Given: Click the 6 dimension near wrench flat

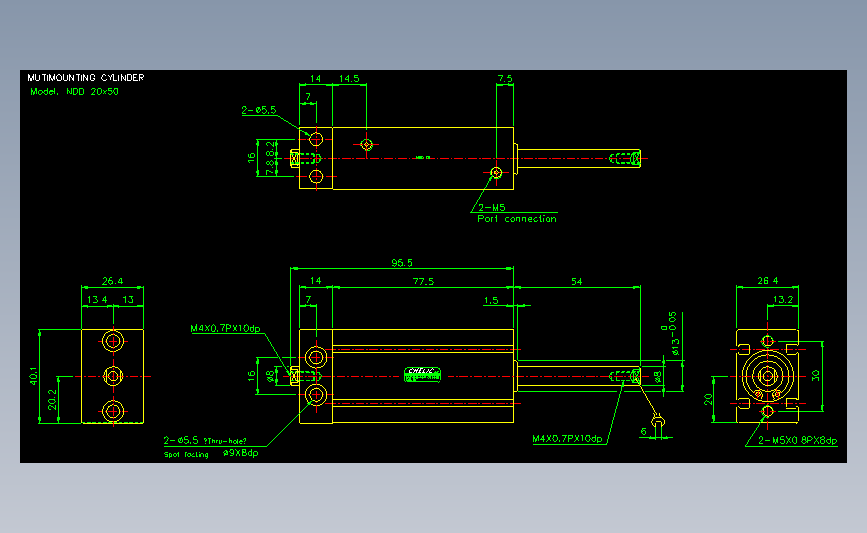Looking at the screenshot, I should (x=644, y=431).
